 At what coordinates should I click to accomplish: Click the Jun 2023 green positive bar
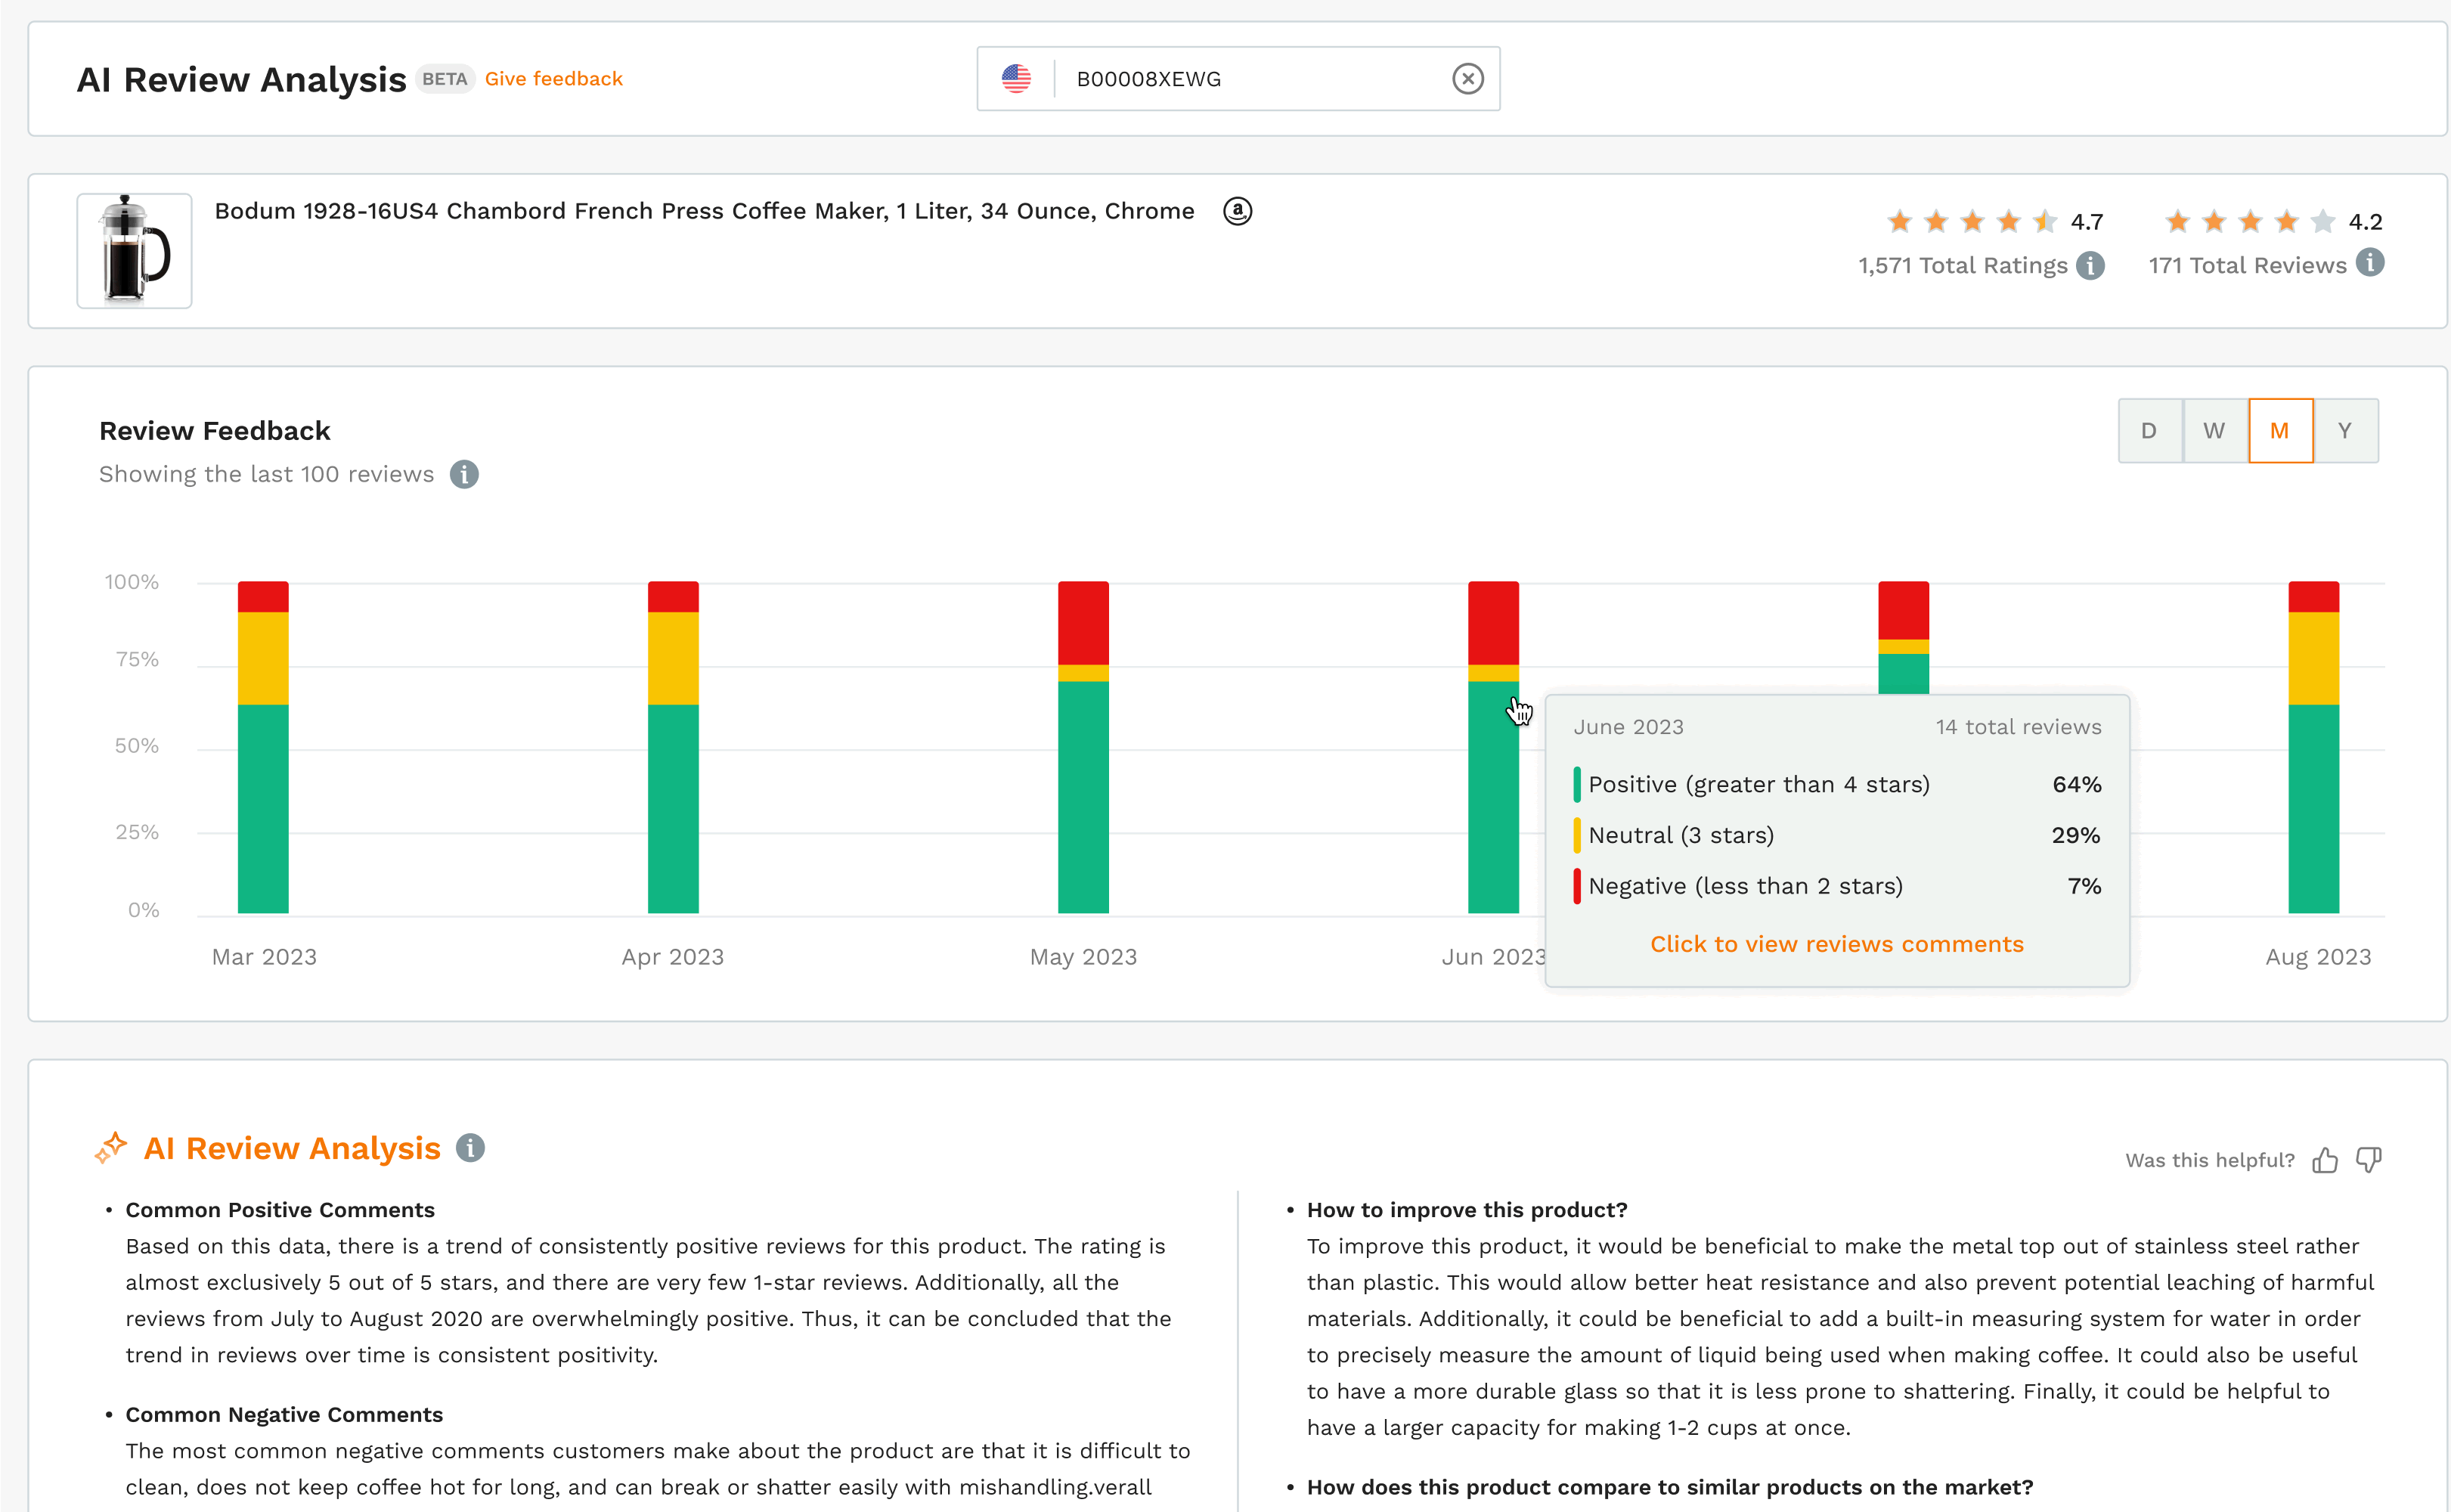pyautogui.click(x=1493, y=797)
